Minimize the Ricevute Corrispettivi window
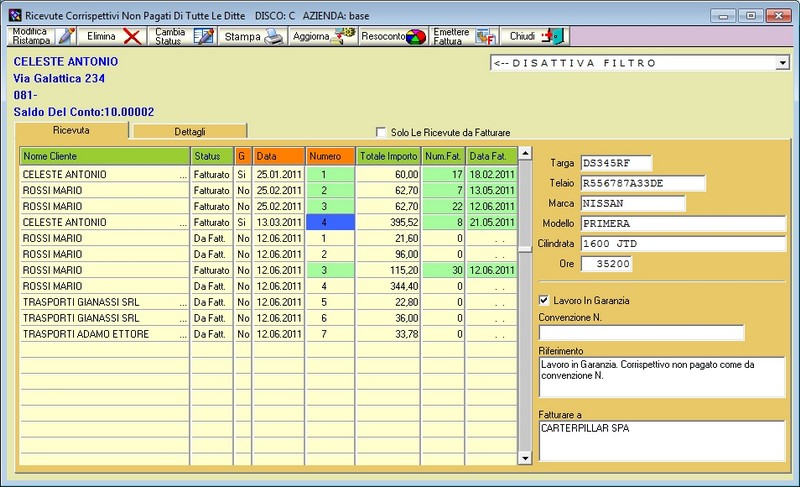This screenshot has width=800, height=487. pos(723,16)
